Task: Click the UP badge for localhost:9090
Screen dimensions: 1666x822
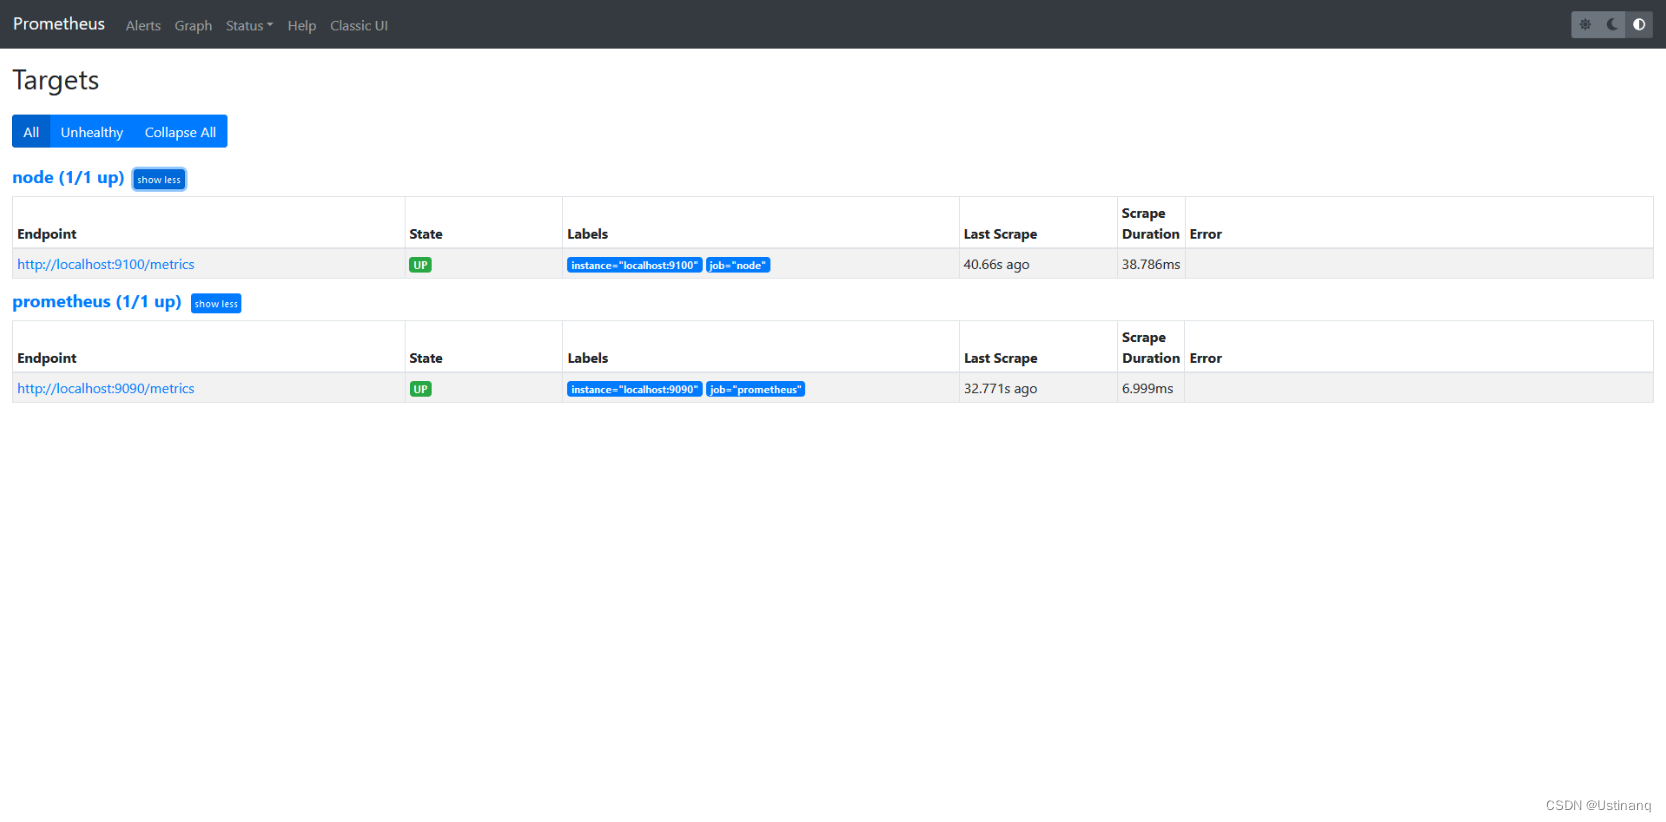Action: pos(421,390)
